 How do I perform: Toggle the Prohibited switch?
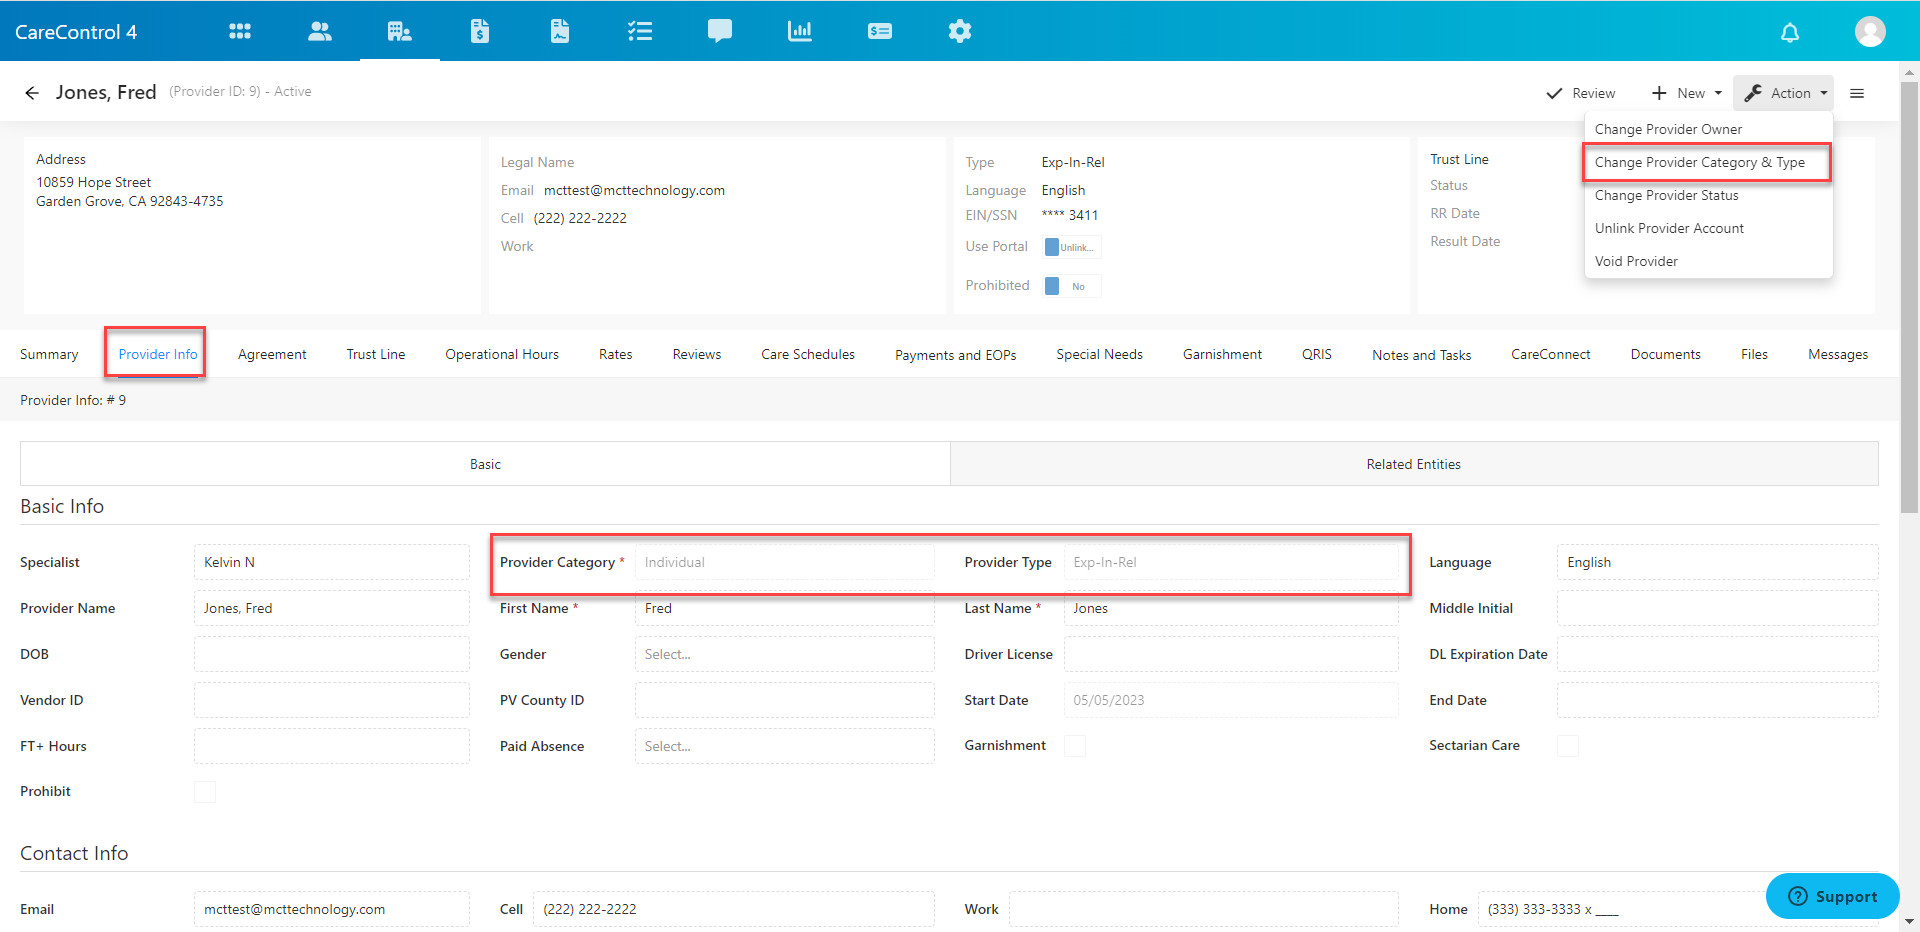[1072, 286]
